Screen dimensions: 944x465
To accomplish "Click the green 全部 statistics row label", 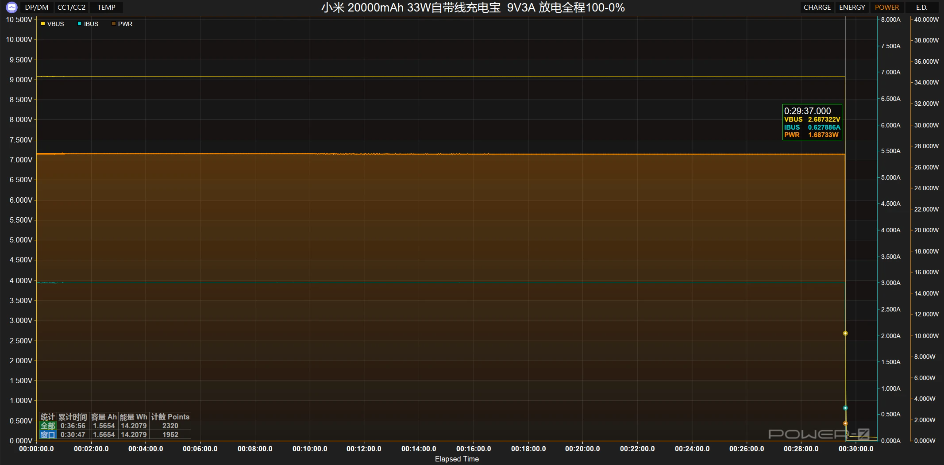I will [48, 426].
